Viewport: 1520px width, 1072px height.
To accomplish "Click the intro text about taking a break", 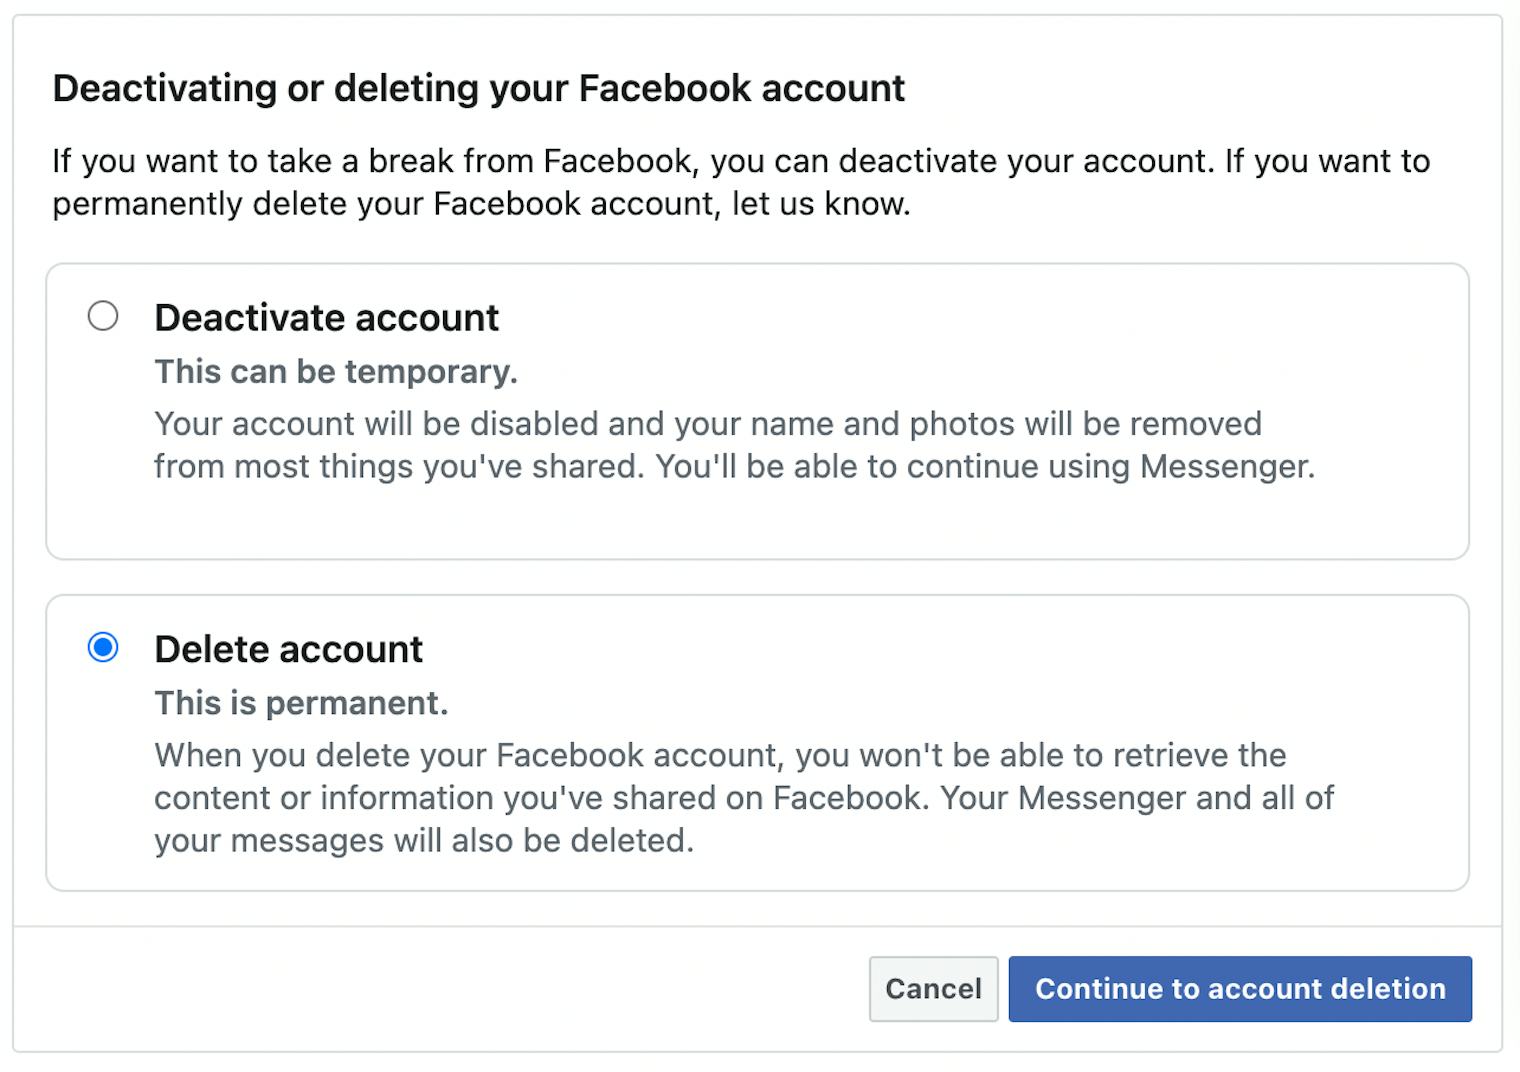I will click(740, 182).
